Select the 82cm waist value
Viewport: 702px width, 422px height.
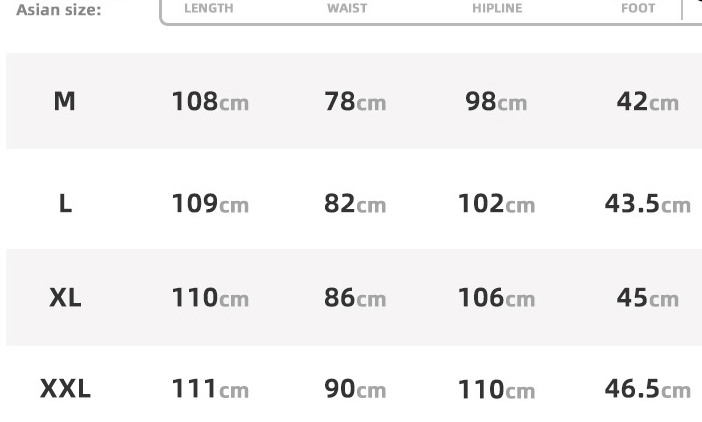pos(355,204)
